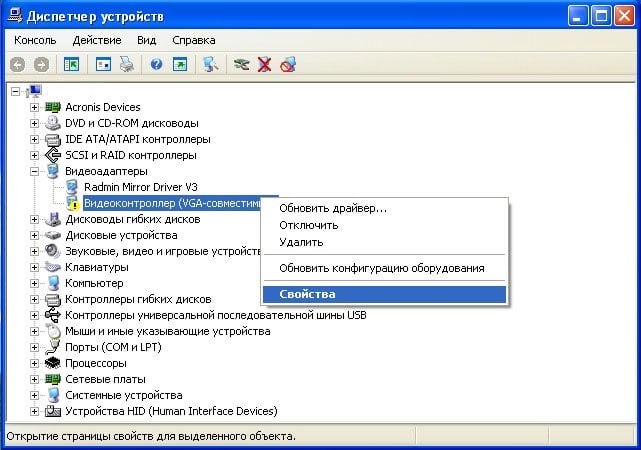Expand the Сетевые платы node
Screen dimensions: 641x450
tap(35, 379)
